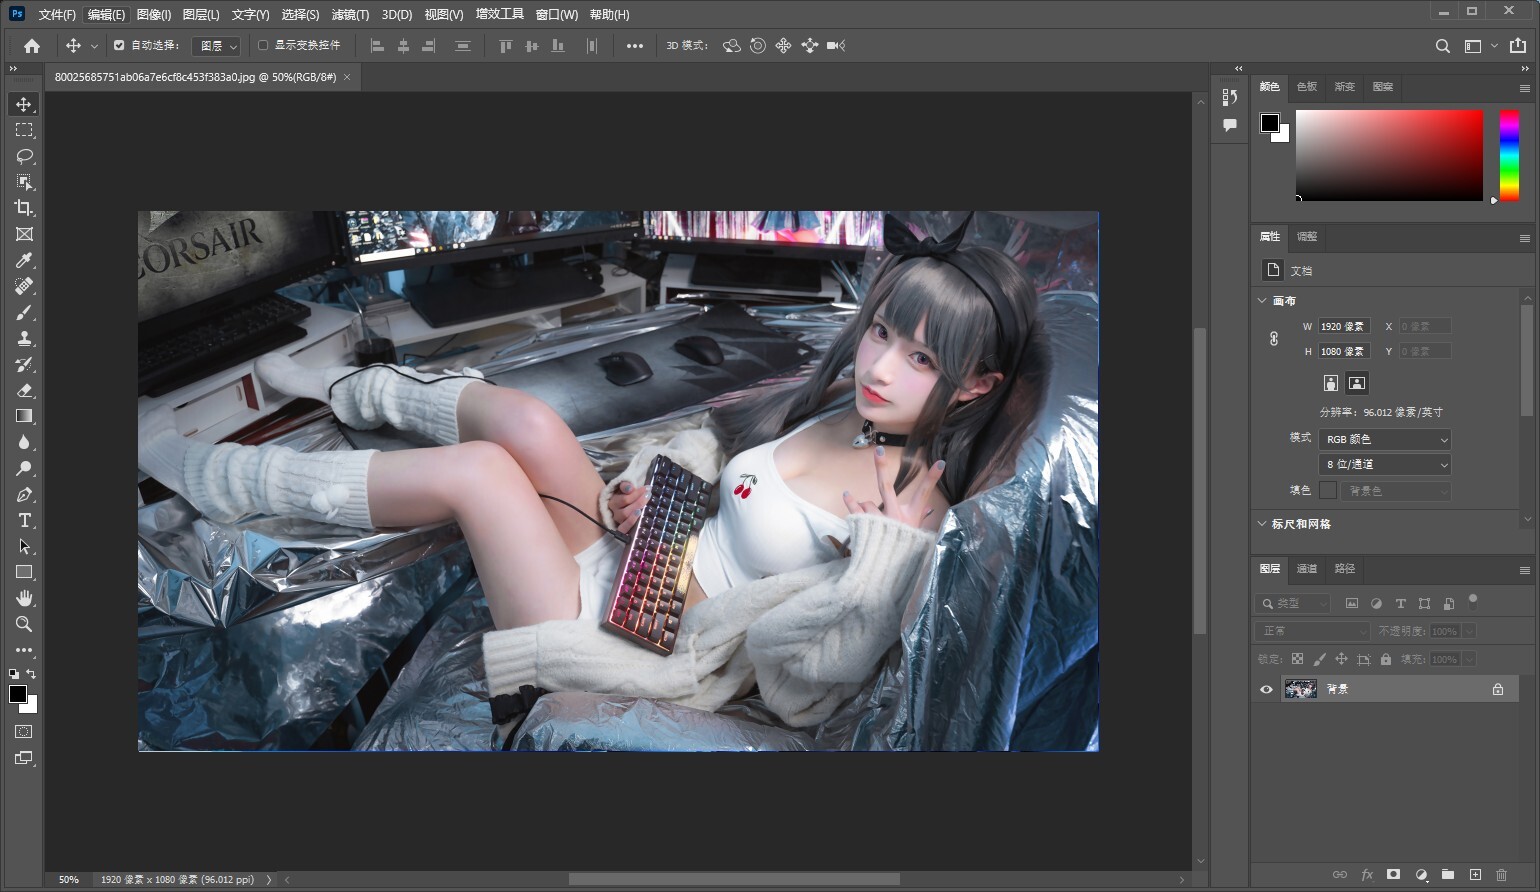Select the Hand tool
Screen dimensions: 1540x892
pos(24,598)
